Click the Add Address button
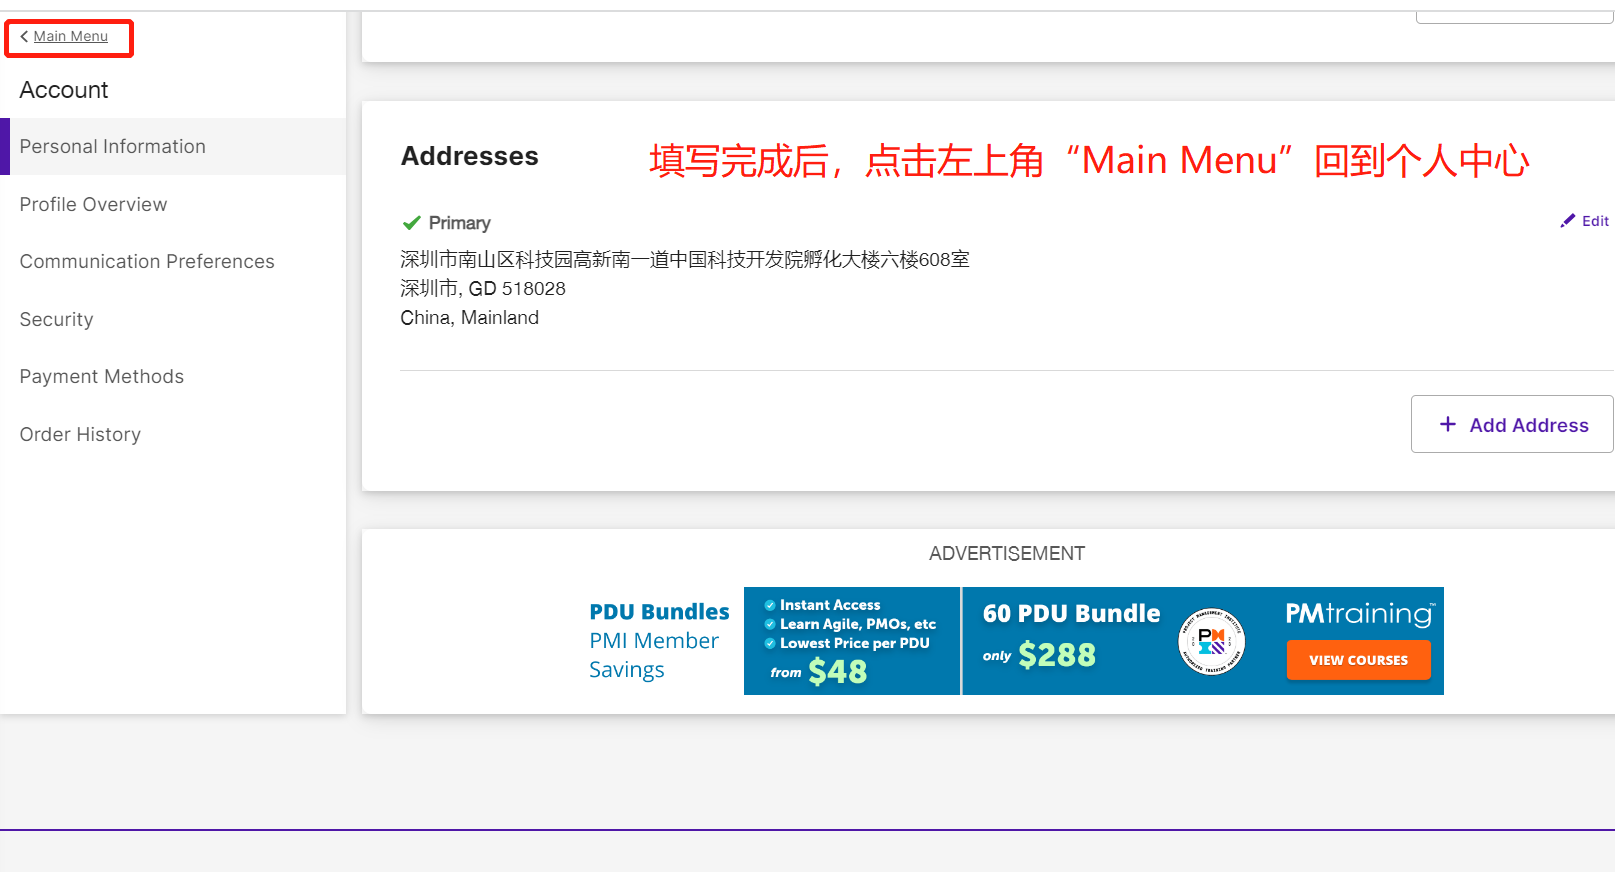Viewport: 1615px width, 872px height. tap(1512, 424)
